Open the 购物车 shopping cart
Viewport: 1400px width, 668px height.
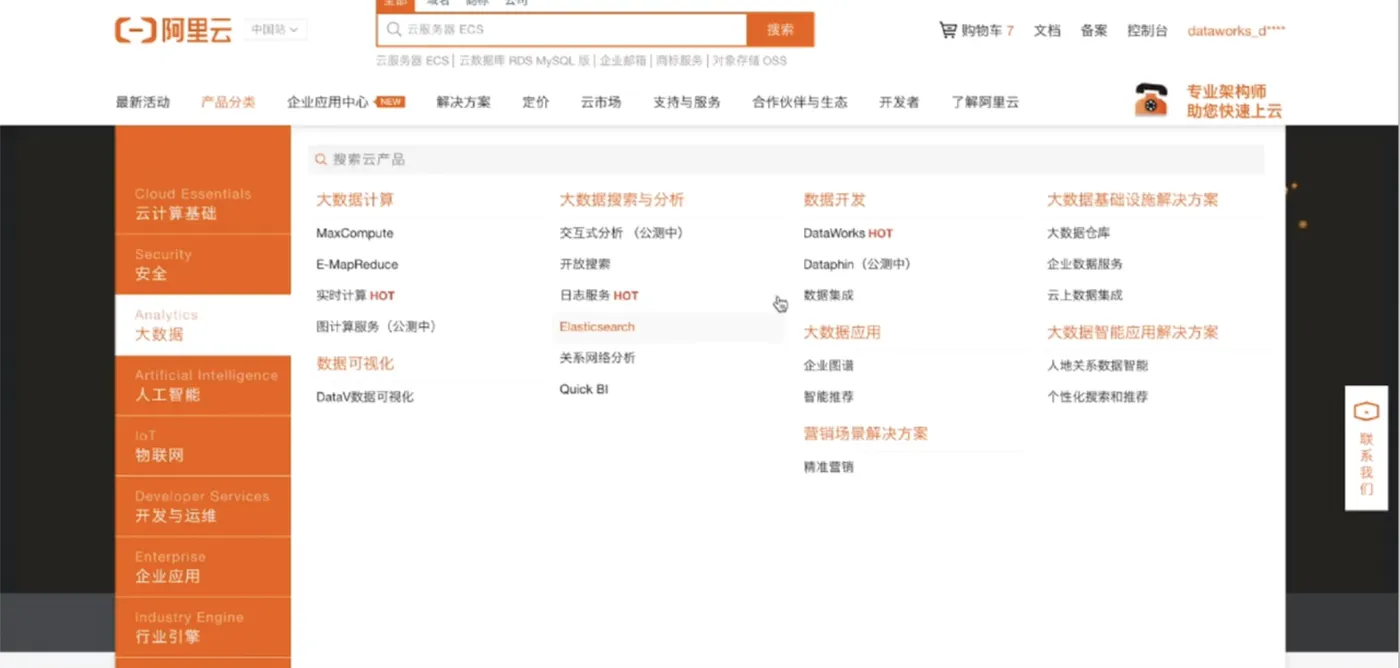point(977,30)
